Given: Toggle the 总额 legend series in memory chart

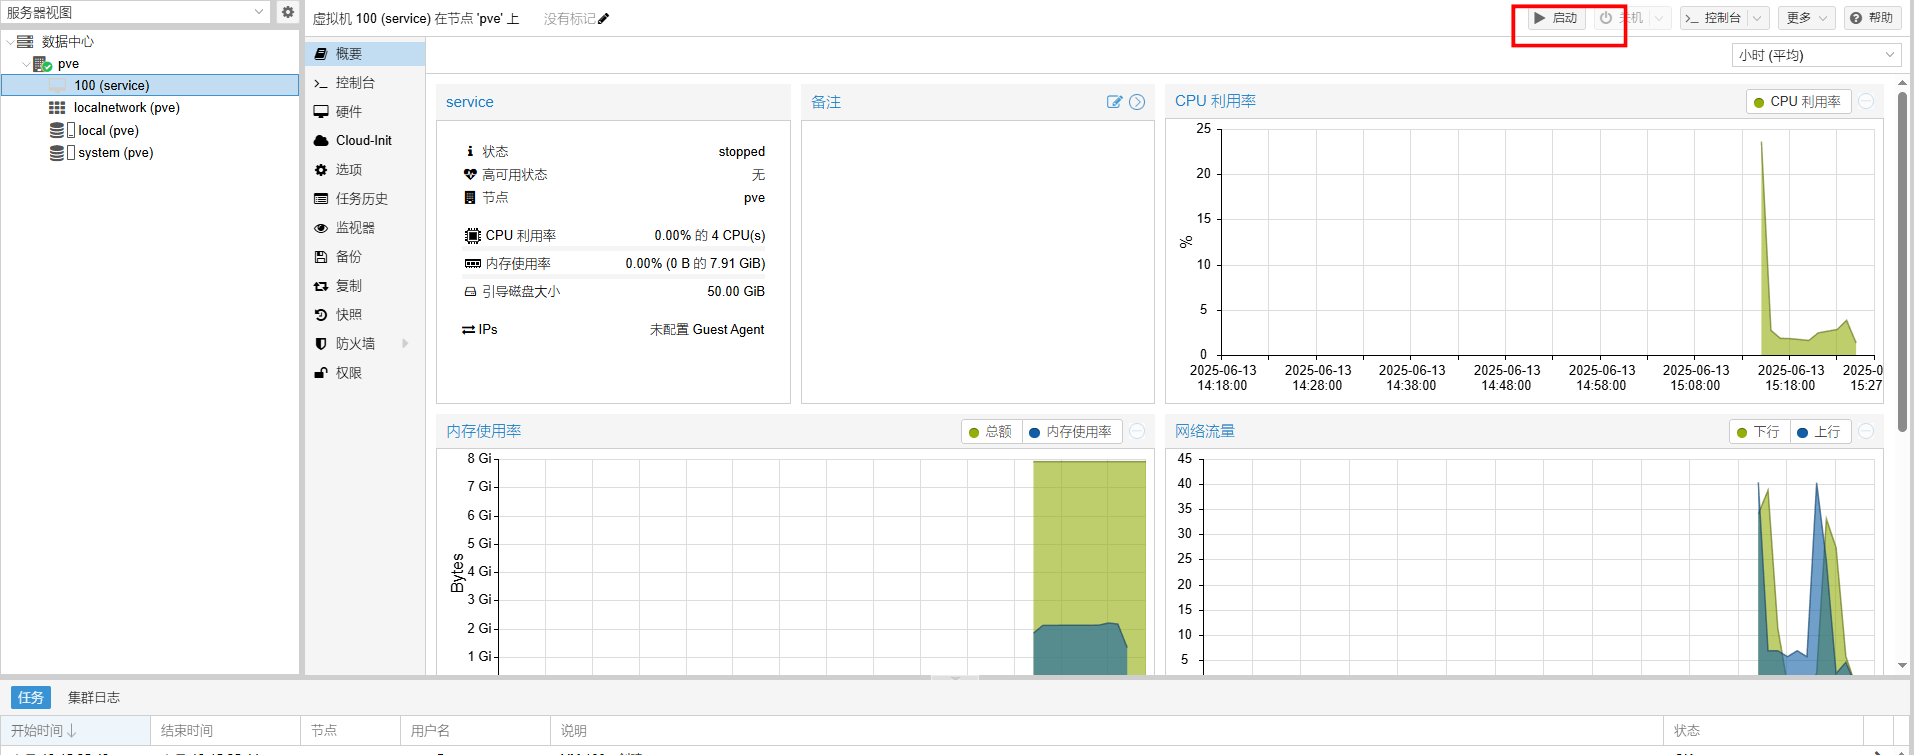Looking at the screenshot, I should click(990, 432).
